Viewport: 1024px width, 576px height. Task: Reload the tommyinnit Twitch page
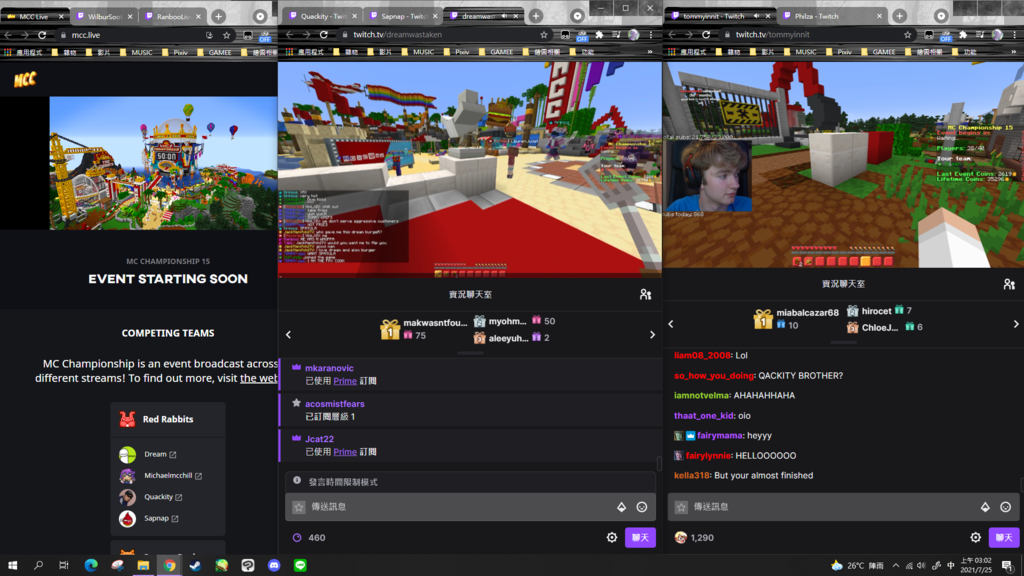[x=706, y=35]
